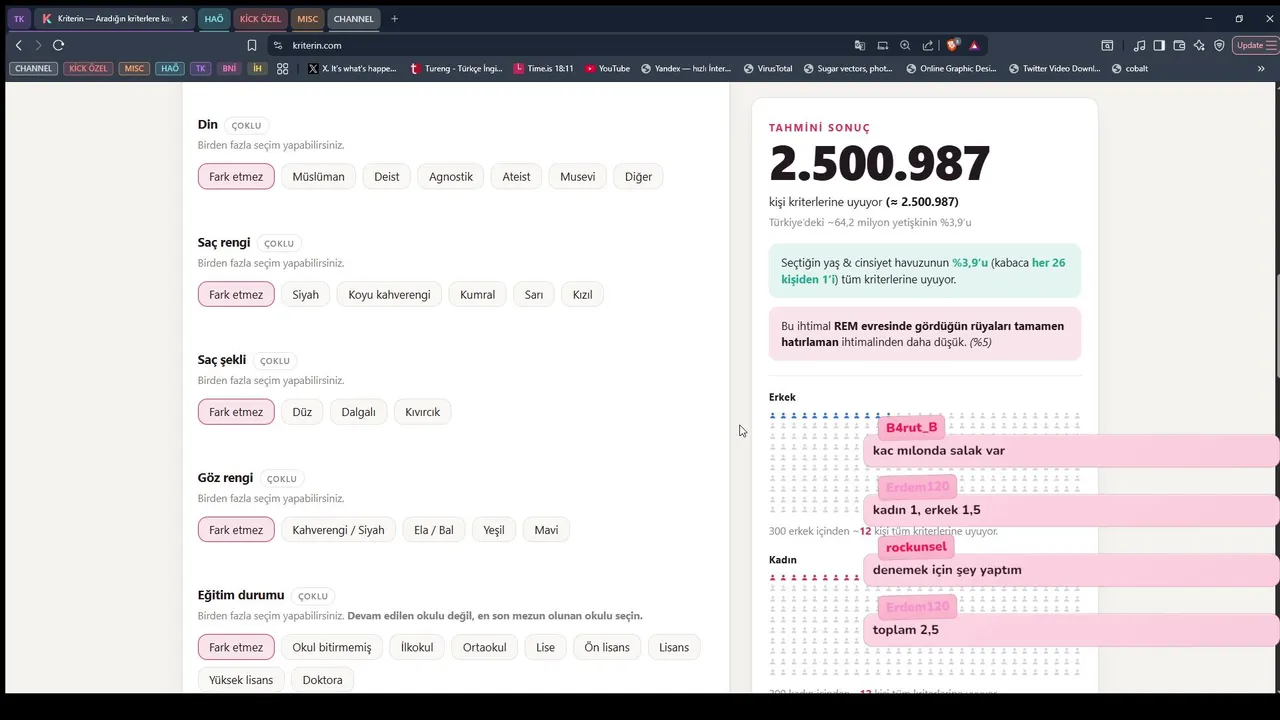The image size is (1280, 720).
Task: Expand the BNİ bookmark folder
Action: (229, 69)
